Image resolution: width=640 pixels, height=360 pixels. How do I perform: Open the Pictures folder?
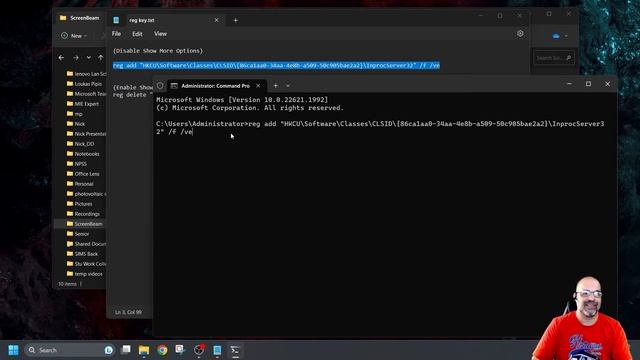80,204
